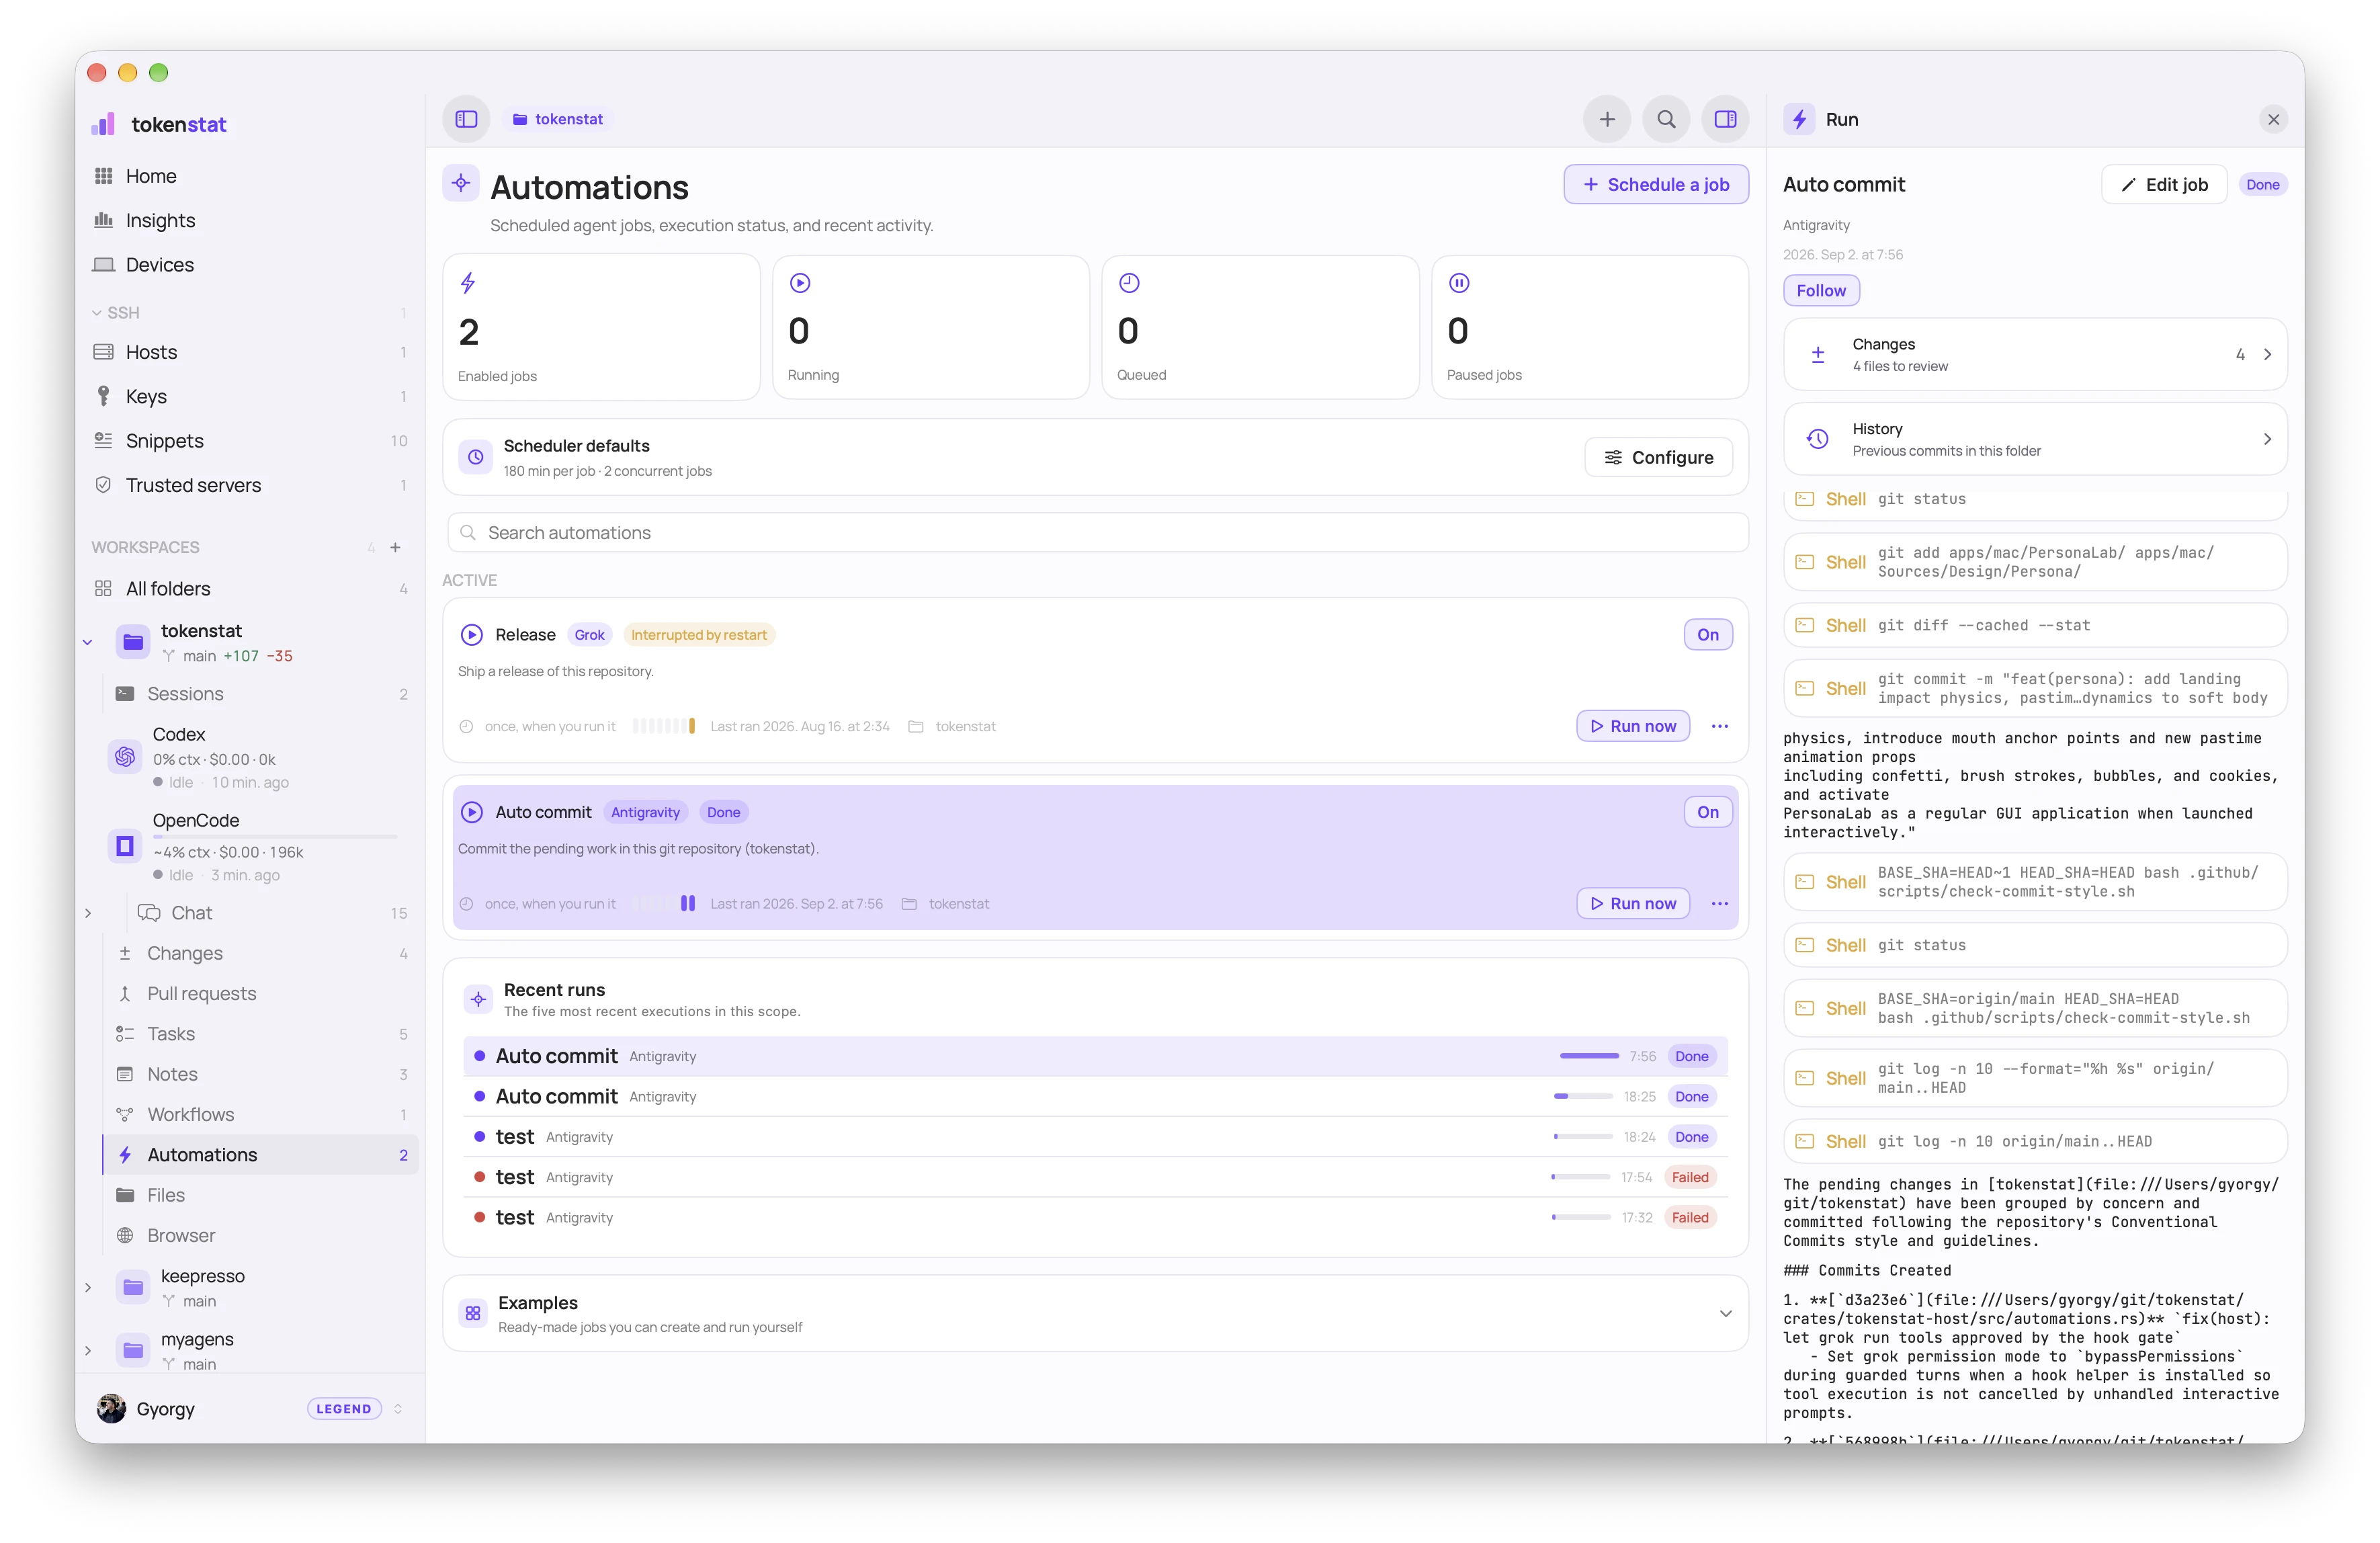This screenshot has height=1543, width=2380.
Task: Open more options for Release job
Action: tap(1719, 726)
